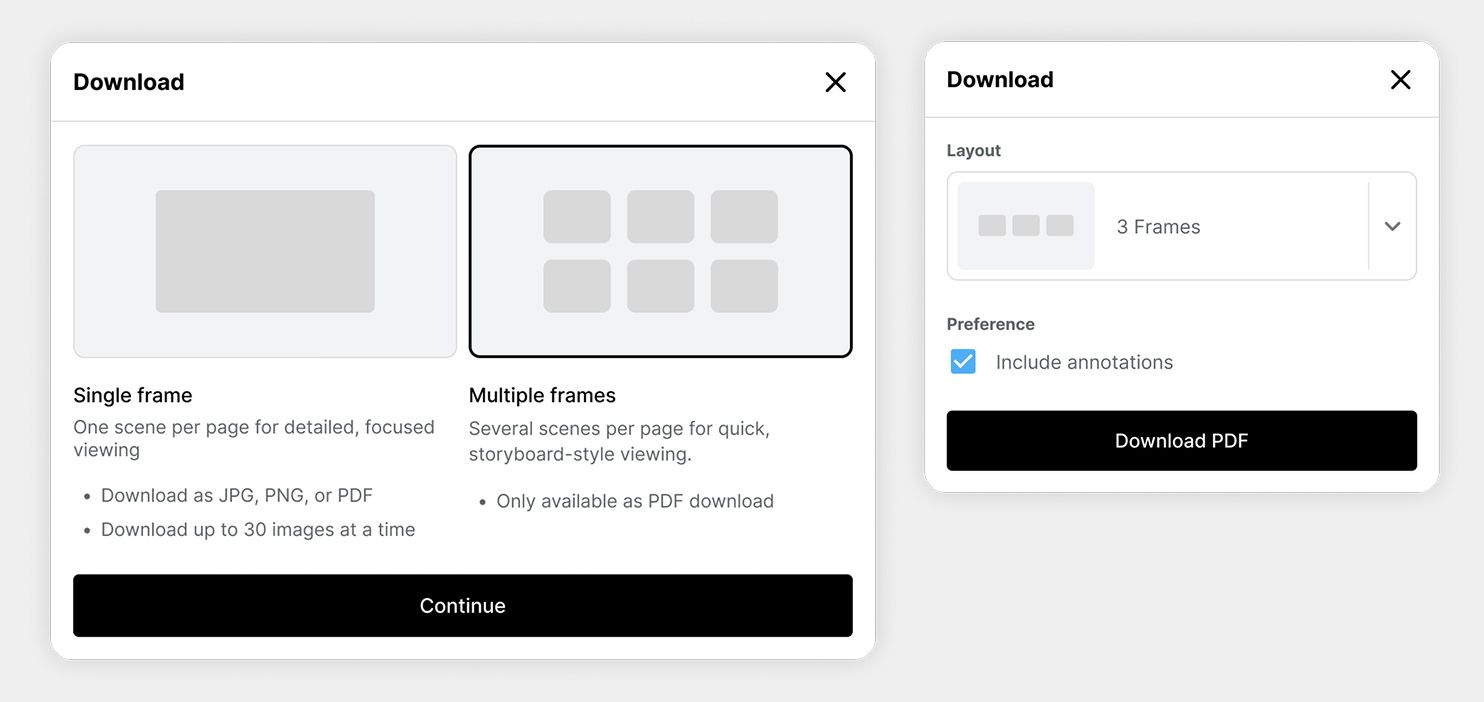1484x702 pixels.
Task: Click the 3 Frames layout field
Action: 1181,226
